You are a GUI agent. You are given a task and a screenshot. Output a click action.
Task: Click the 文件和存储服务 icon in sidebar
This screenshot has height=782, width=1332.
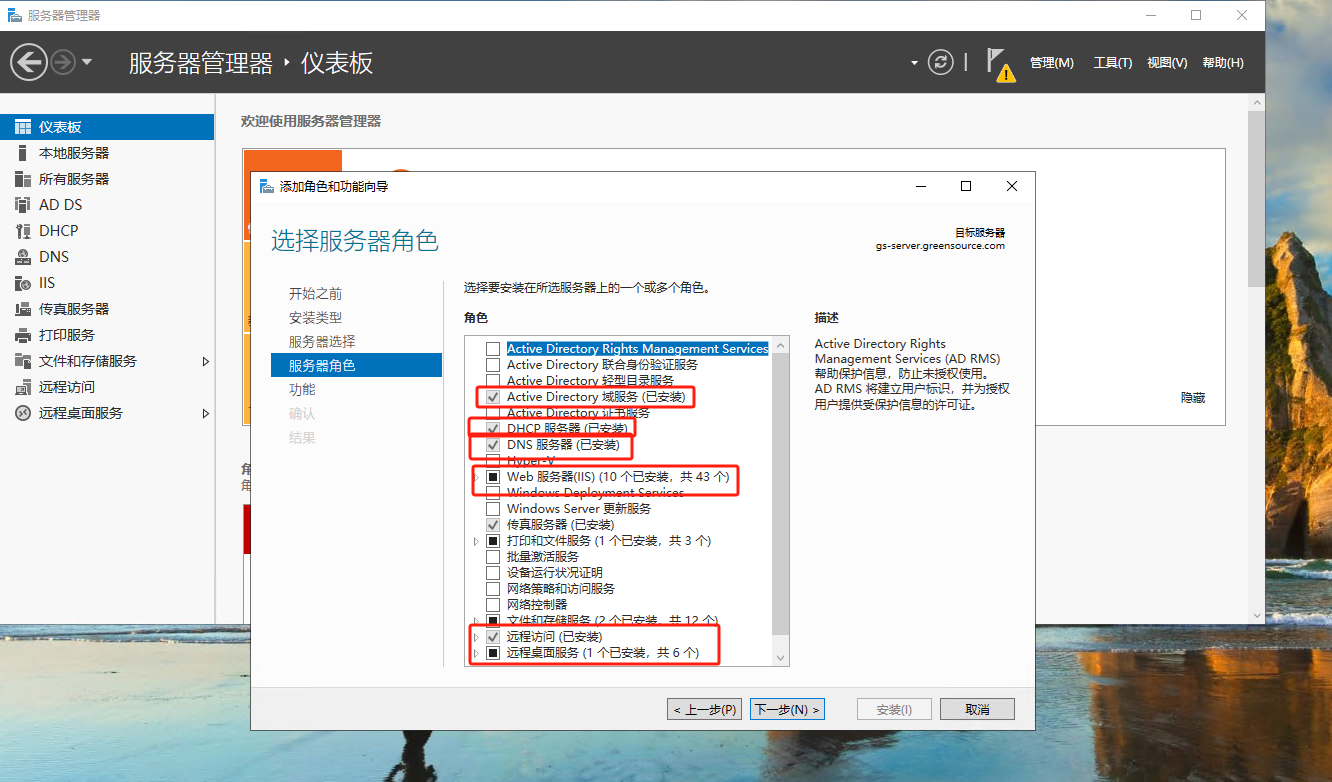pos(22,361)
